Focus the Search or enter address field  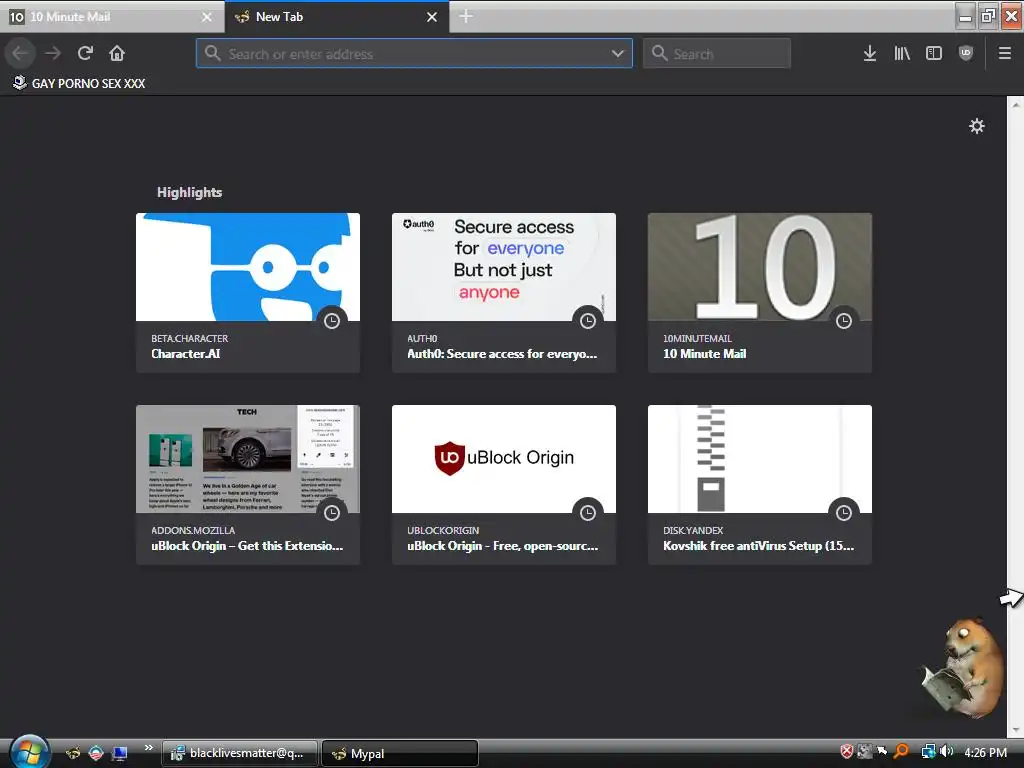(414, 54)
